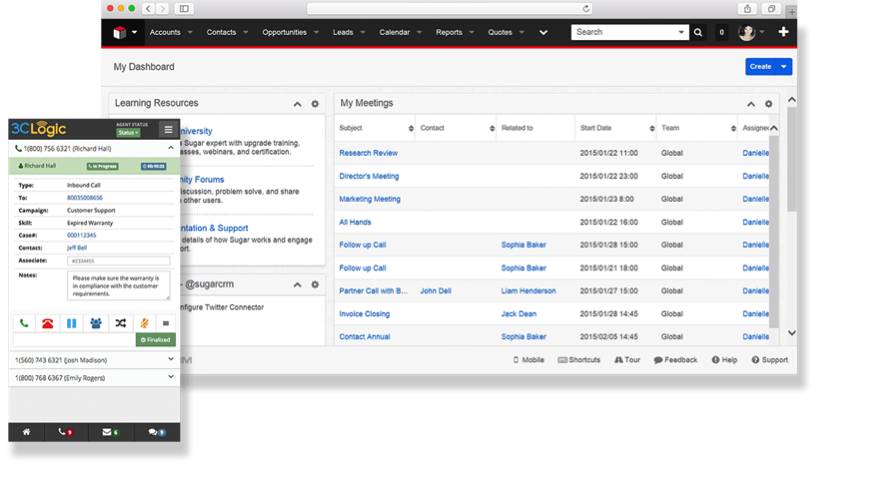The height and width of the screenshot is (495, 870).
Task: Click the blue hold/pause call icon
Action: pyautogui.click(x=72, y=323)
